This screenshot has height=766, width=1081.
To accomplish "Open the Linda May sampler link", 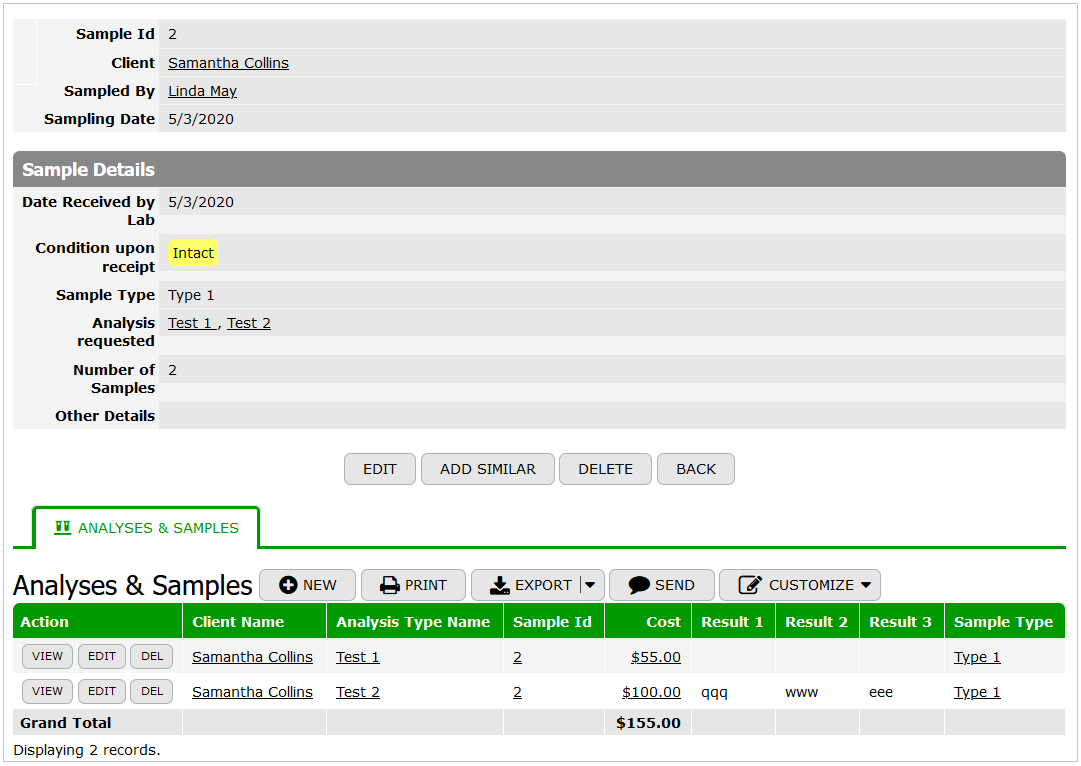I will (x=202, y=91).
